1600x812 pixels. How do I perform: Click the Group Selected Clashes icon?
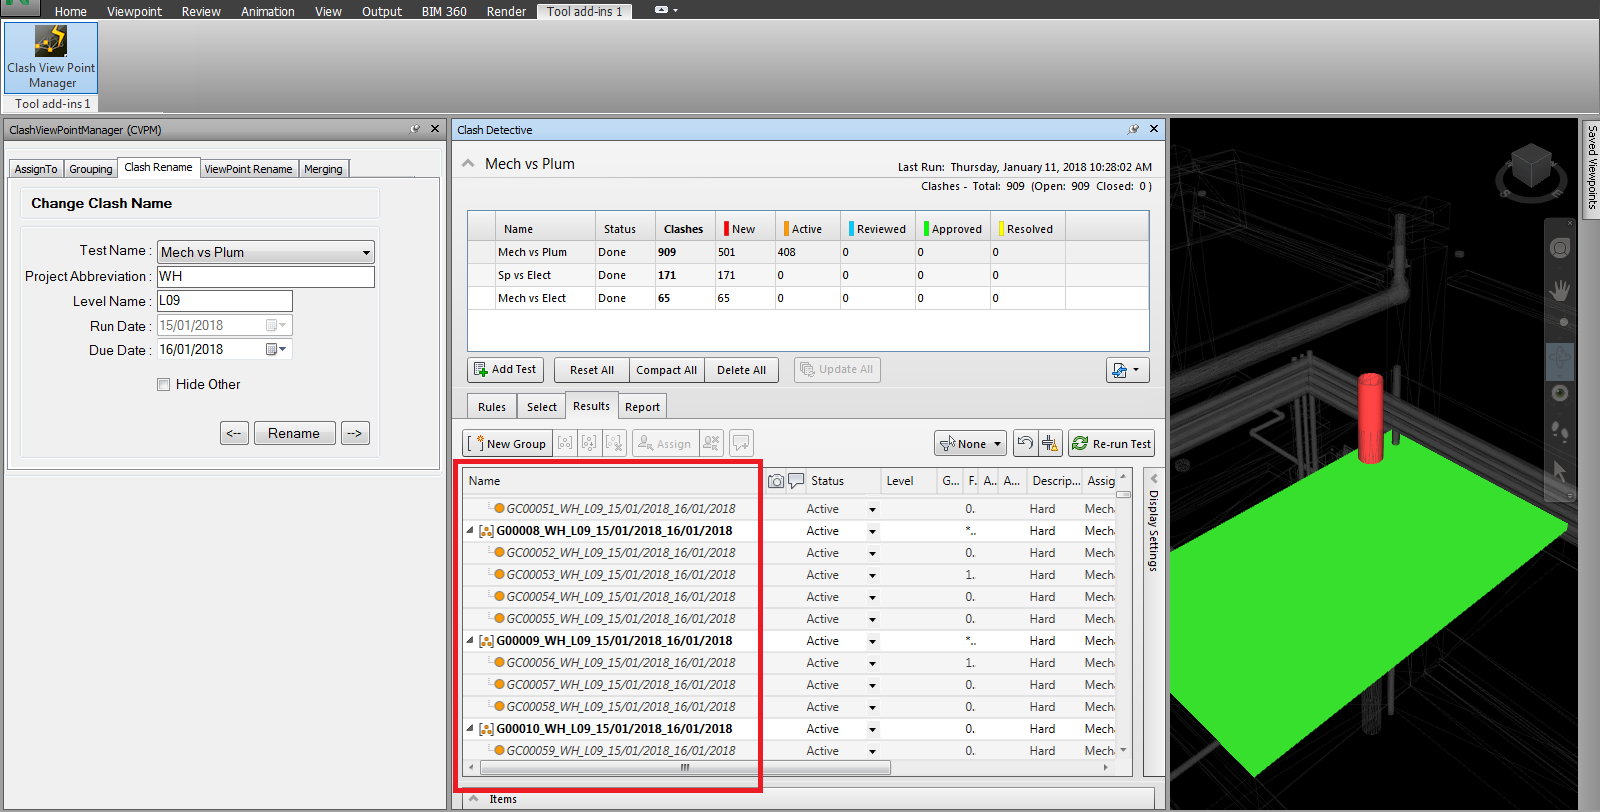(x=565, y=443)
